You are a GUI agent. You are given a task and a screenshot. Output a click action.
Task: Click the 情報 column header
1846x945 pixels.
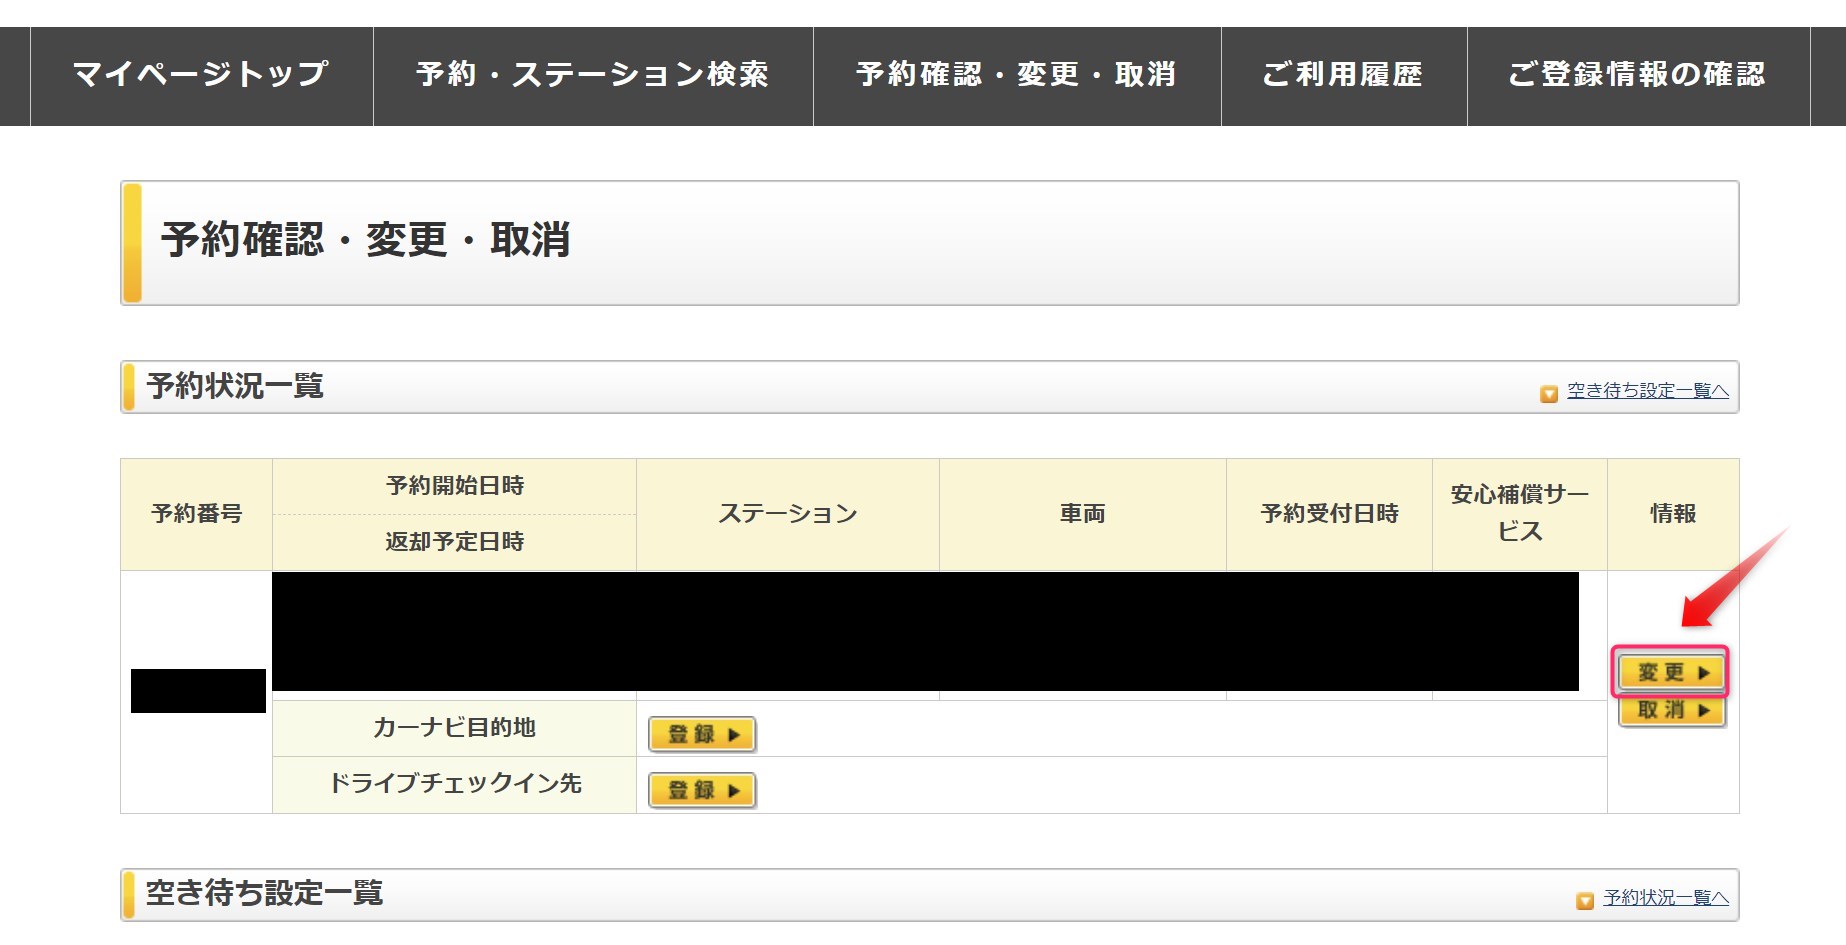(1673, 514)
